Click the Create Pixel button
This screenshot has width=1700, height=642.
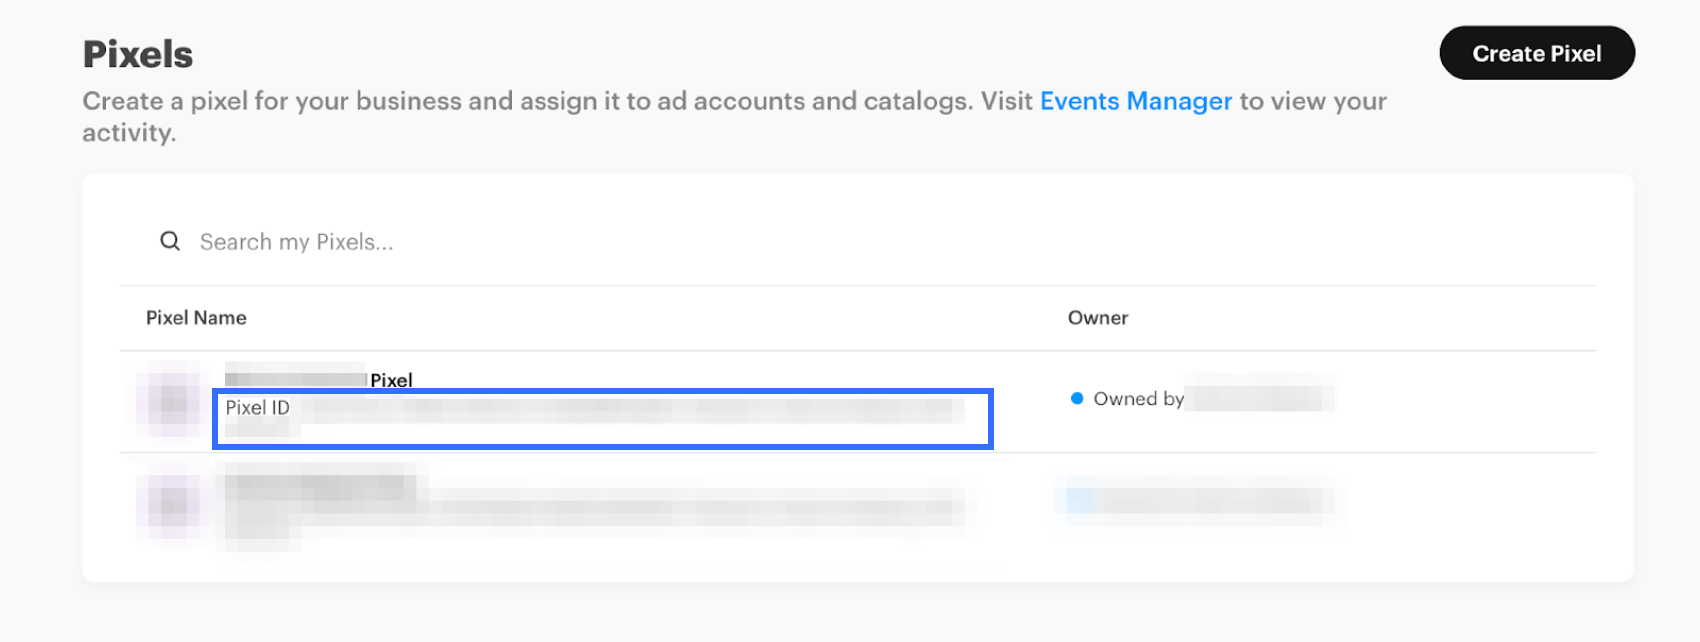(1536, 54)
